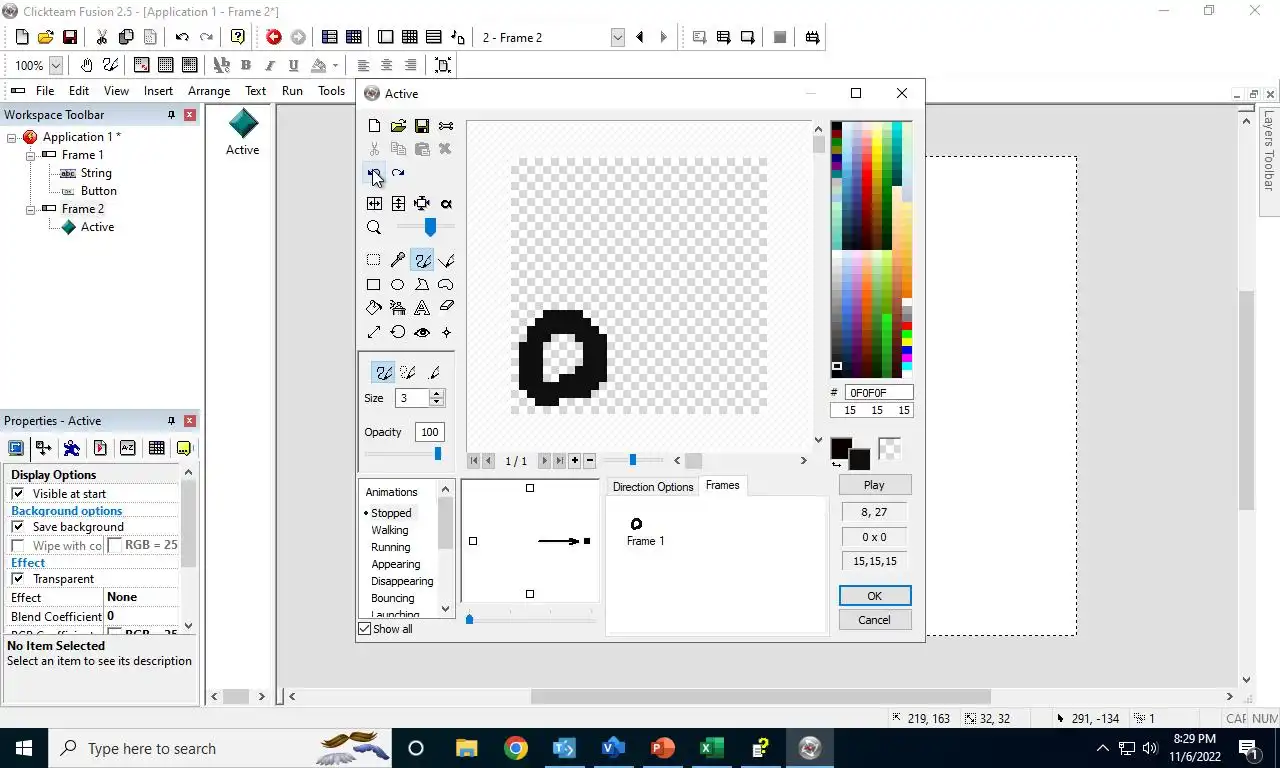Select Button object in workspace tree
This screenshot has width=1280, height=768.
point(99,191)
